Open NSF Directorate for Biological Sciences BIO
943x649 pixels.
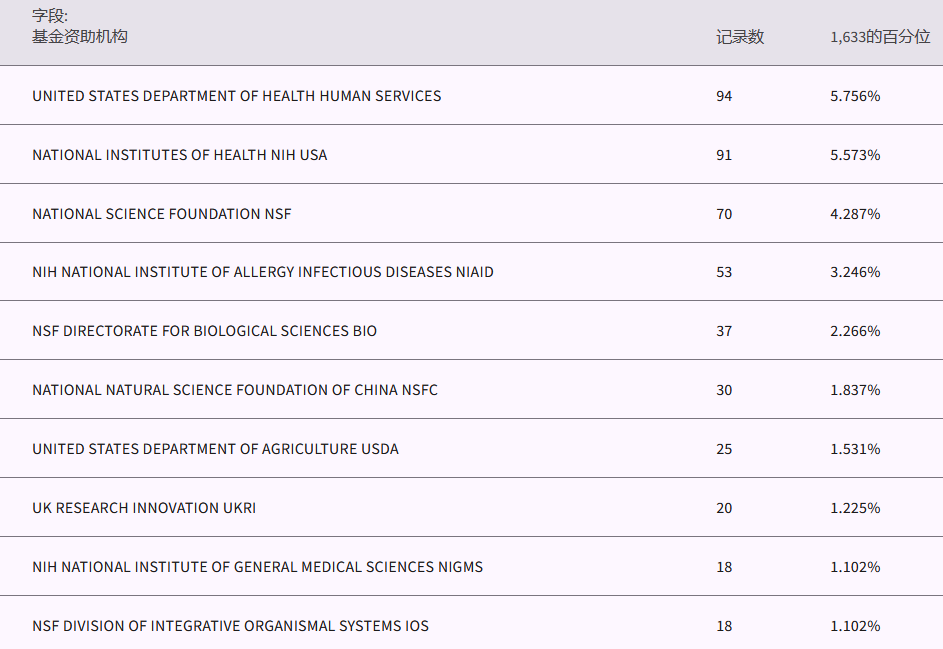coord(204,331)
